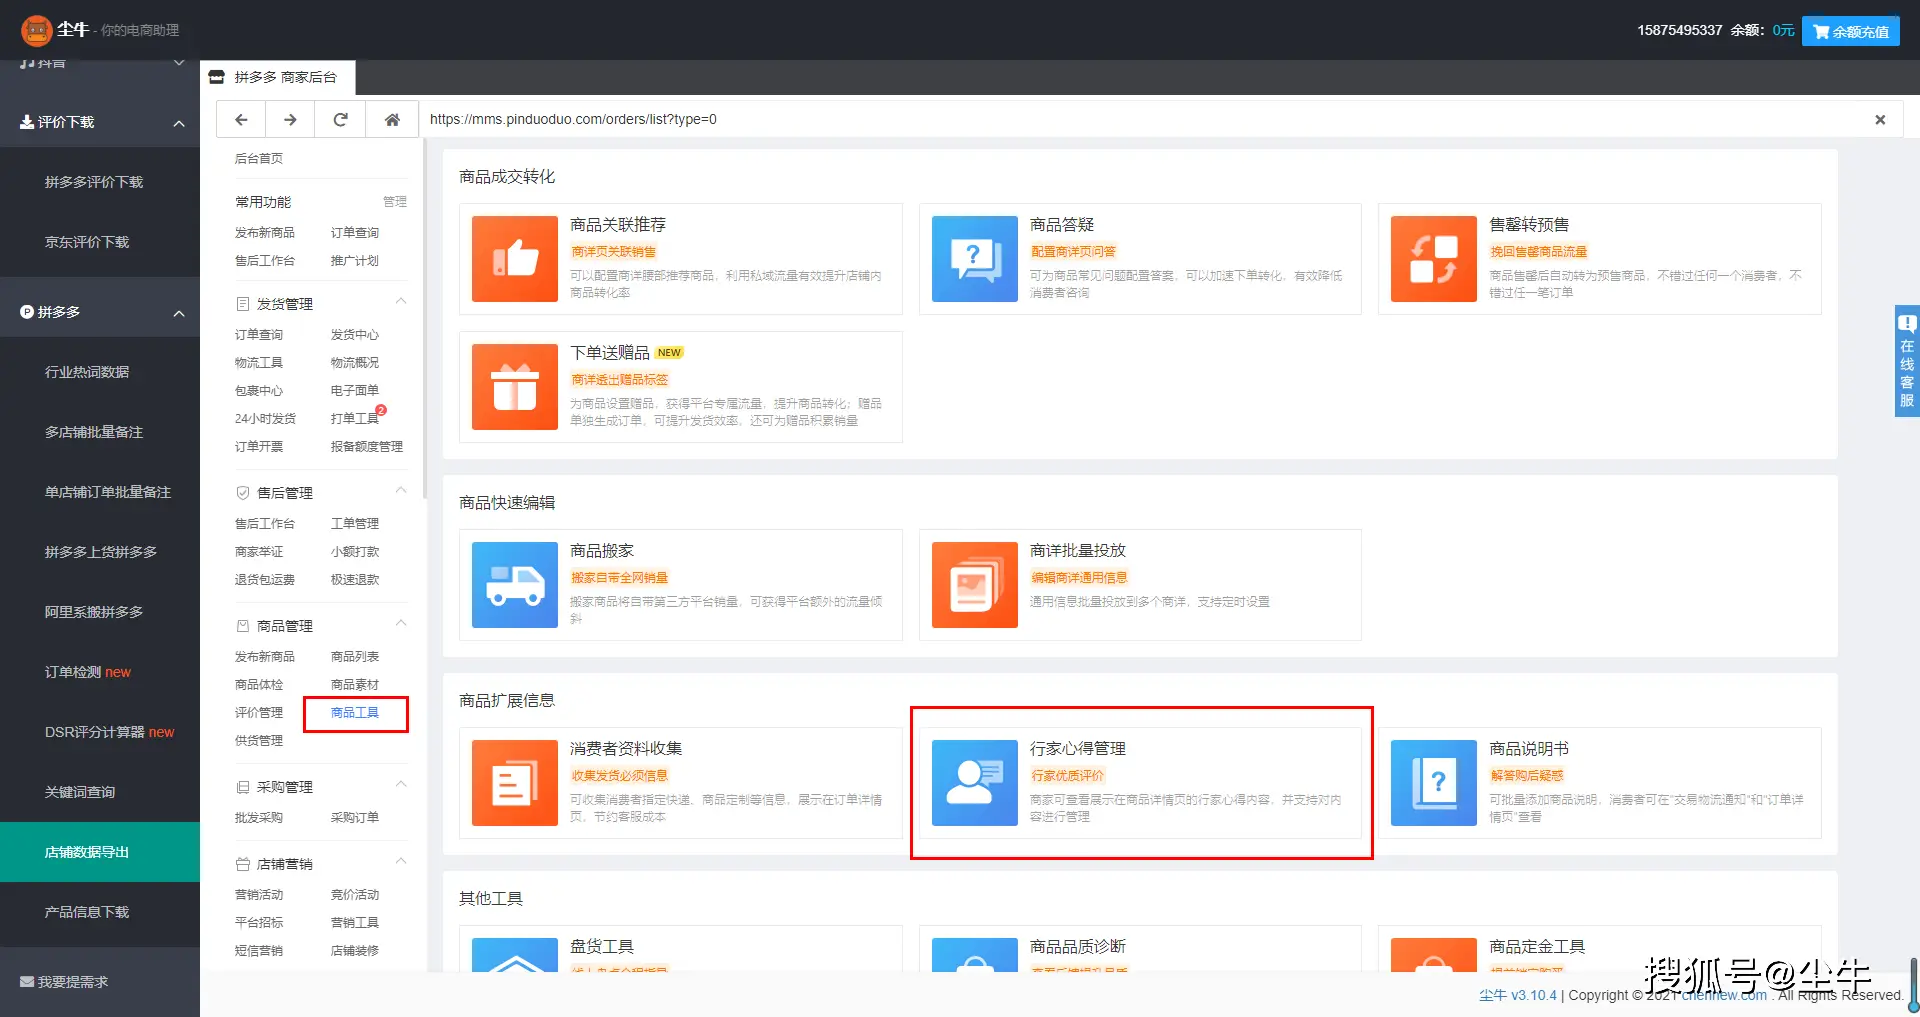1920x1017 pixels.
Task: Click the browser back arrow button
Action: (x=241, y=120)
